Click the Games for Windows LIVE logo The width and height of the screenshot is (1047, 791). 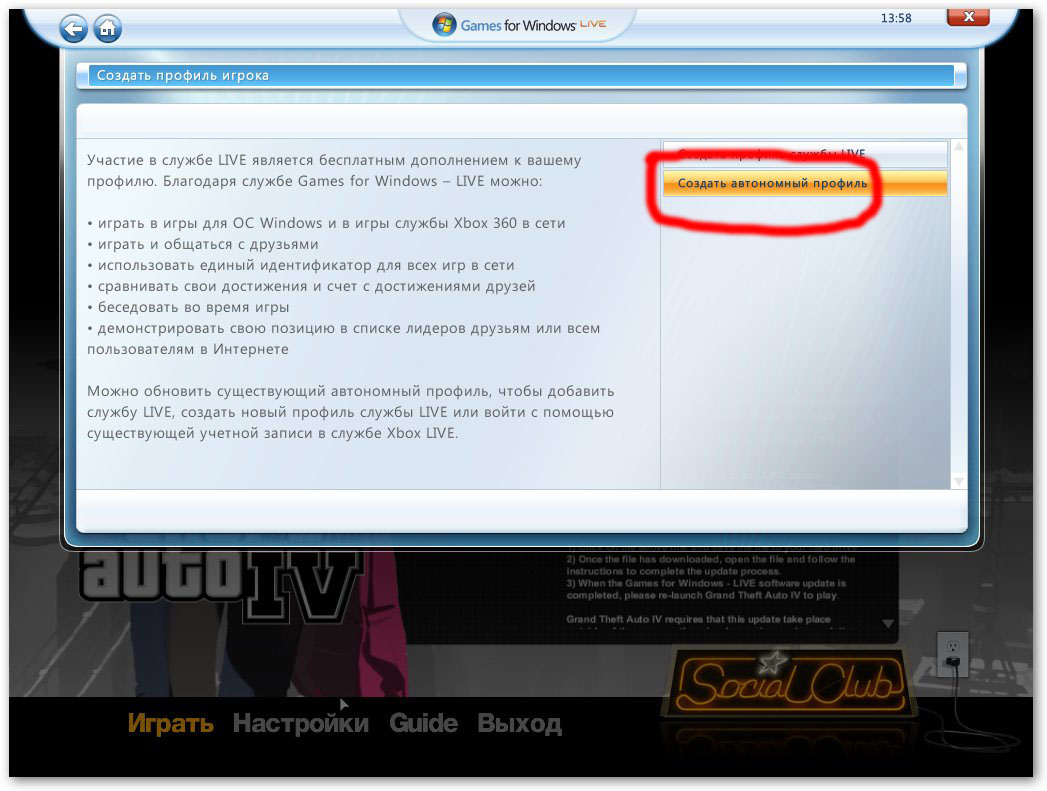click(519, 25)
